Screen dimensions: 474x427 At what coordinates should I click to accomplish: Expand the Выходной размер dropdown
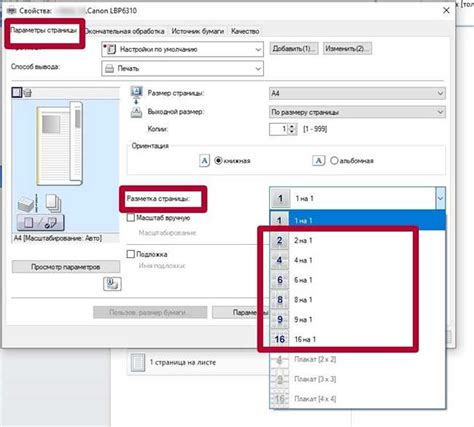pos(357,112)
